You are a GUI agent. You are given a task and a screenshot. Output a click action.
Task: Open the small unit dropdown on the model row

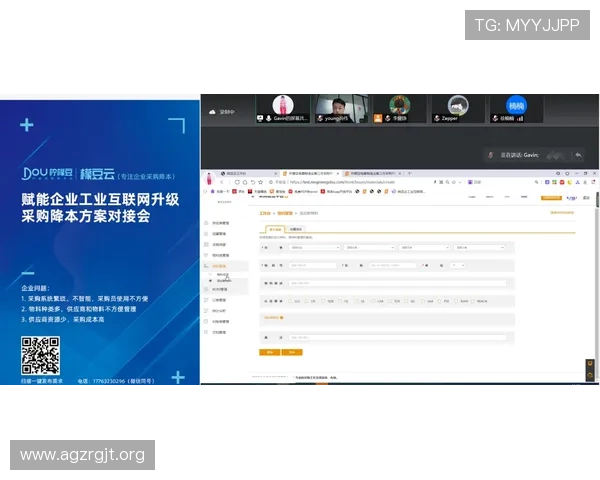click(458, 265)
